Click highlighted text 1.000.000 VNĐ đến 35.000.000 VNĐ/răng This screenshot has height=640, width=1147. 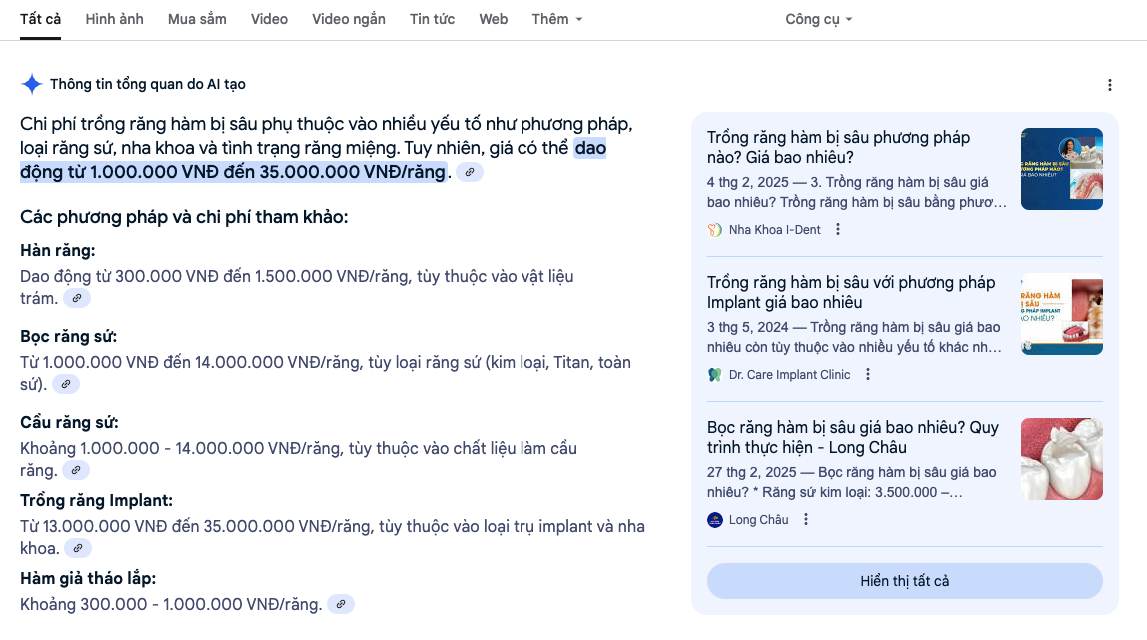(268, 172)
